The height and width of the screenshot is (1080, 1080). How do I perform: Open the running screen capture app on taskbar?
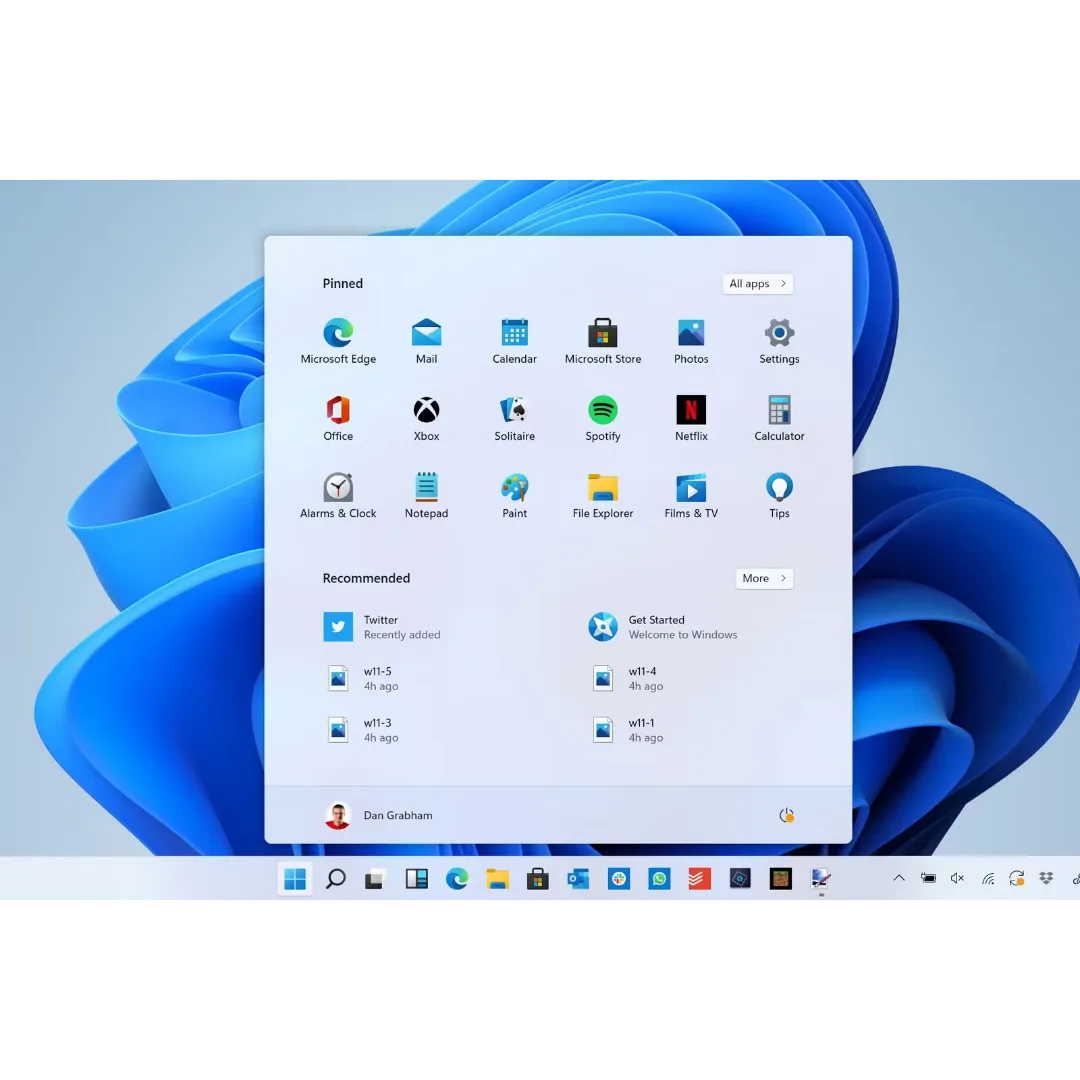point(820,879)
